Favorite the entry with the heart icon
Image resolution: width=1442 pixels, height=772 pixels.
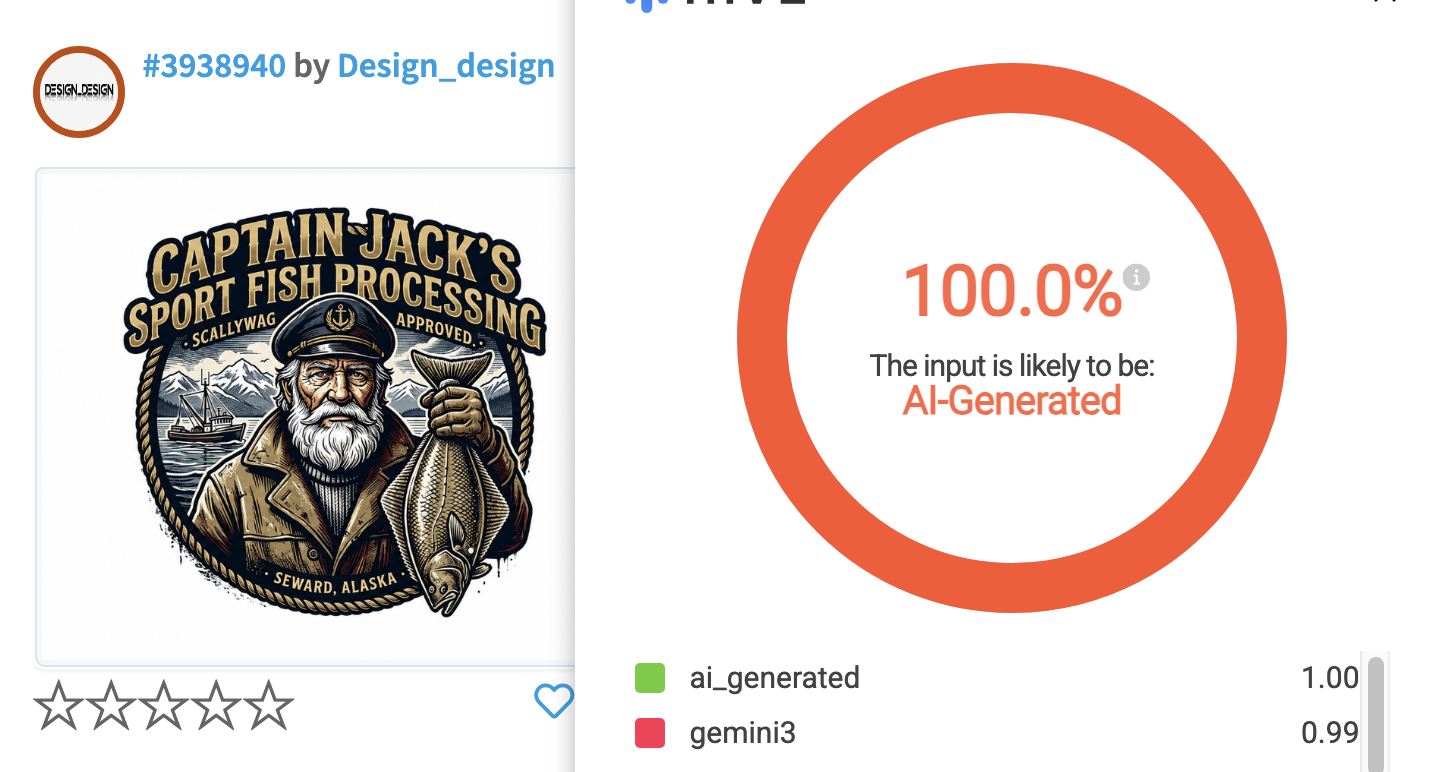click(x=554, y=701)
